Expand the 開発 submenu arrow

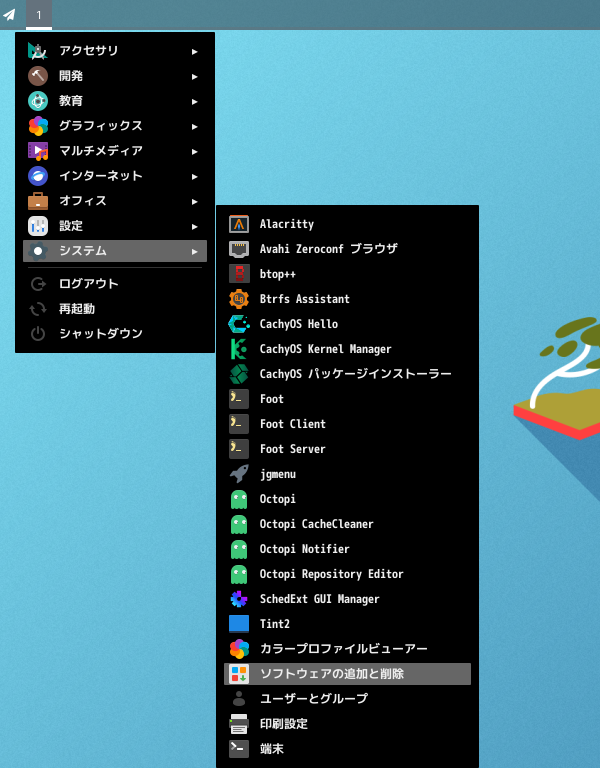tap(194, 76)
